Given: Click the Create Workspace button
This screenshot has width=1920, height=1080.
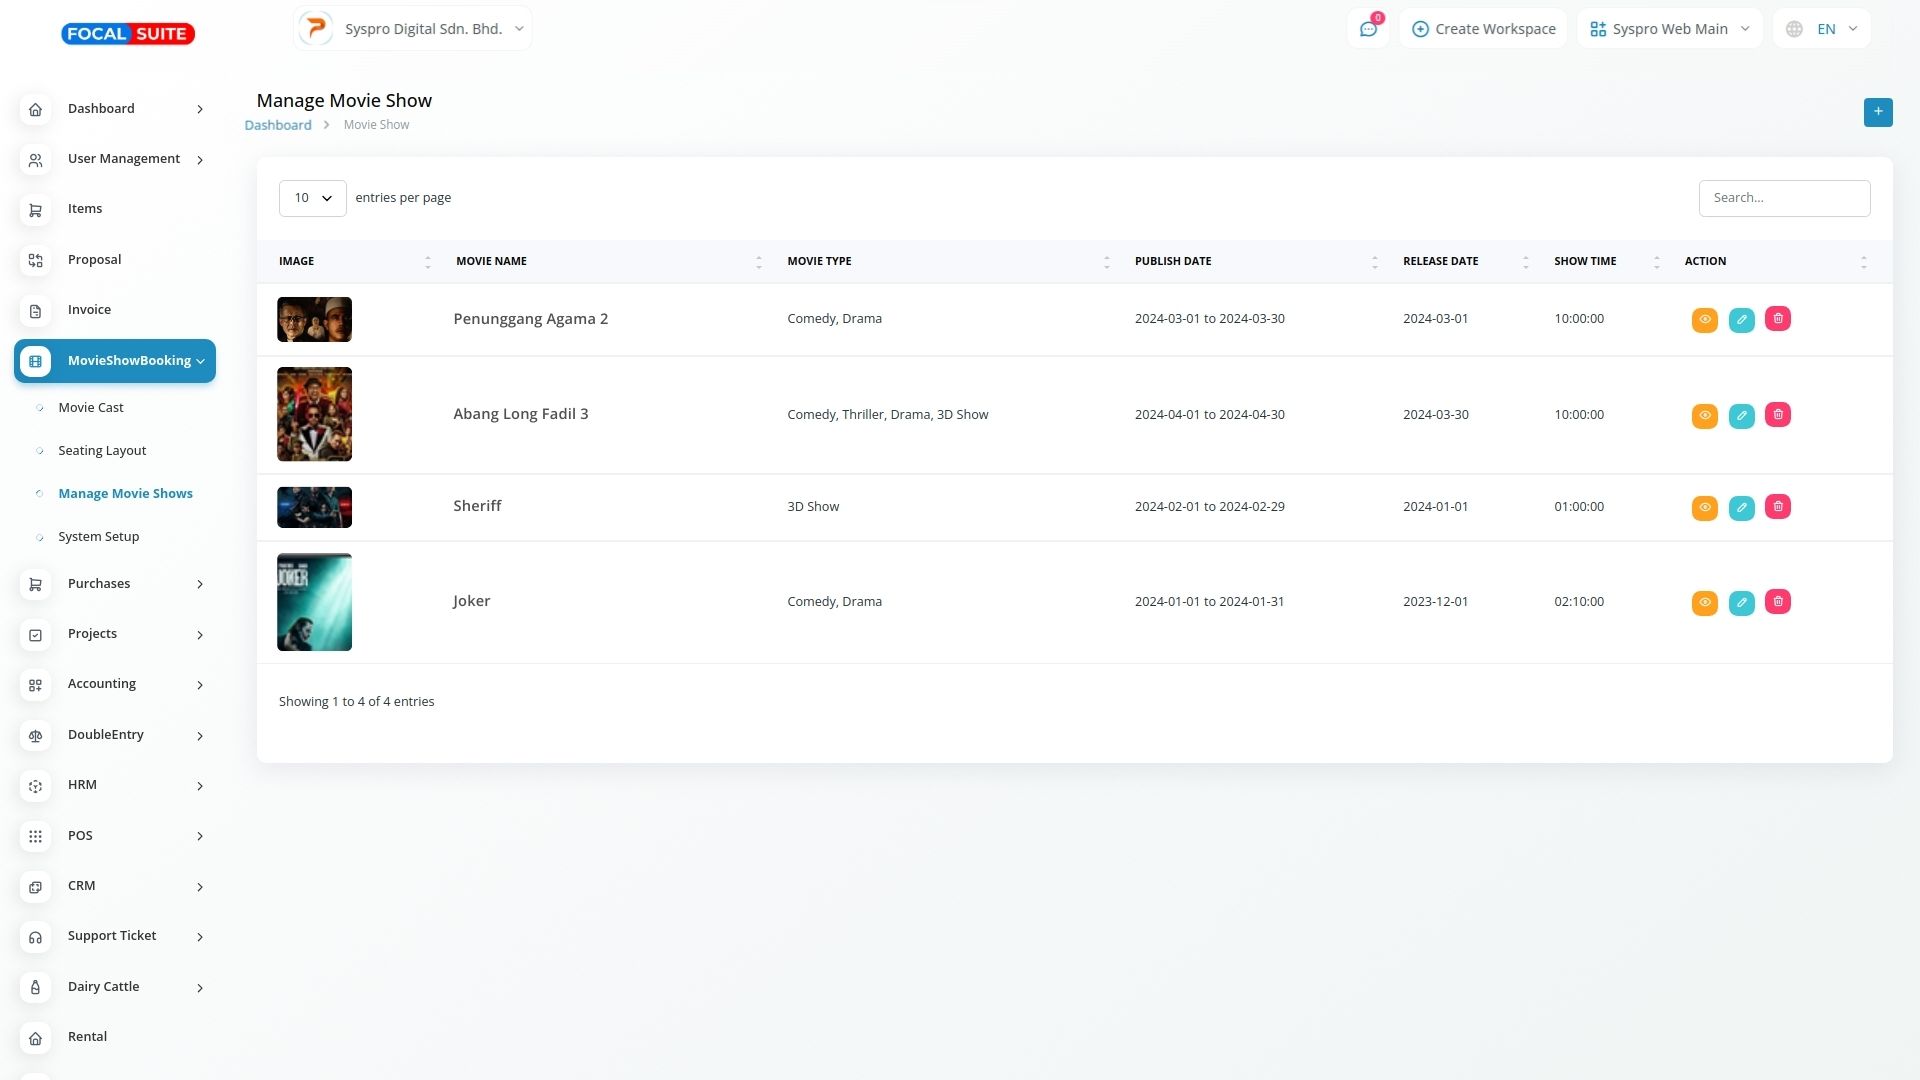Looking at the screenshot, I should (x=1483, y=29).
